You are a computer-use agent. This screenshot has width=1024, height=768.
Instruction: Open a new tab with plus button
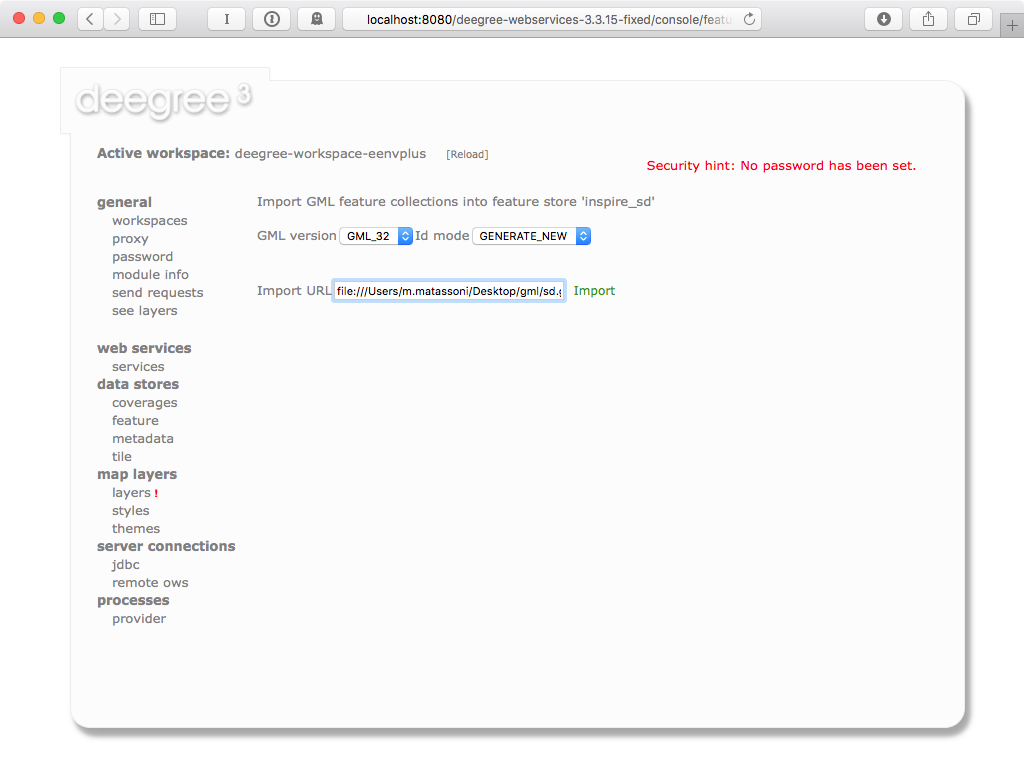tap(1012, 26)
